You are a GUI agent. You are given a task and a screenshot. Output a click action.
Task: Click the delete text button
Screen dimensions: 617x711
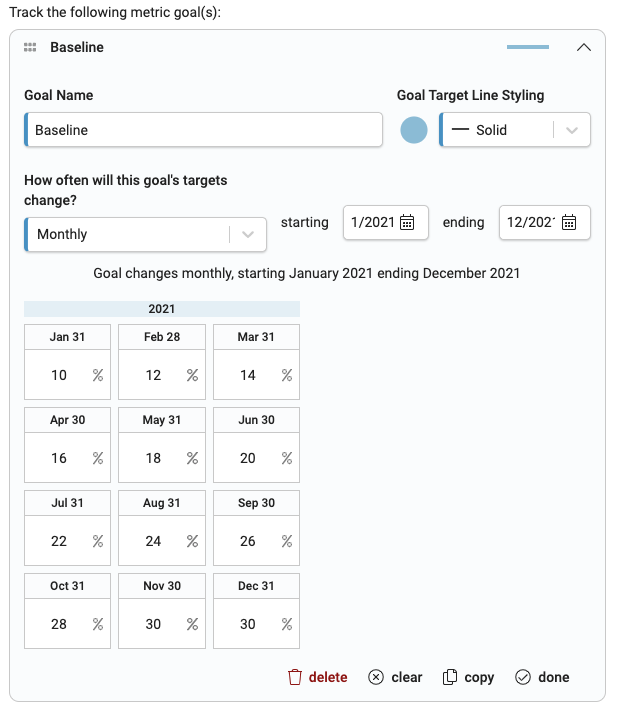328,677
